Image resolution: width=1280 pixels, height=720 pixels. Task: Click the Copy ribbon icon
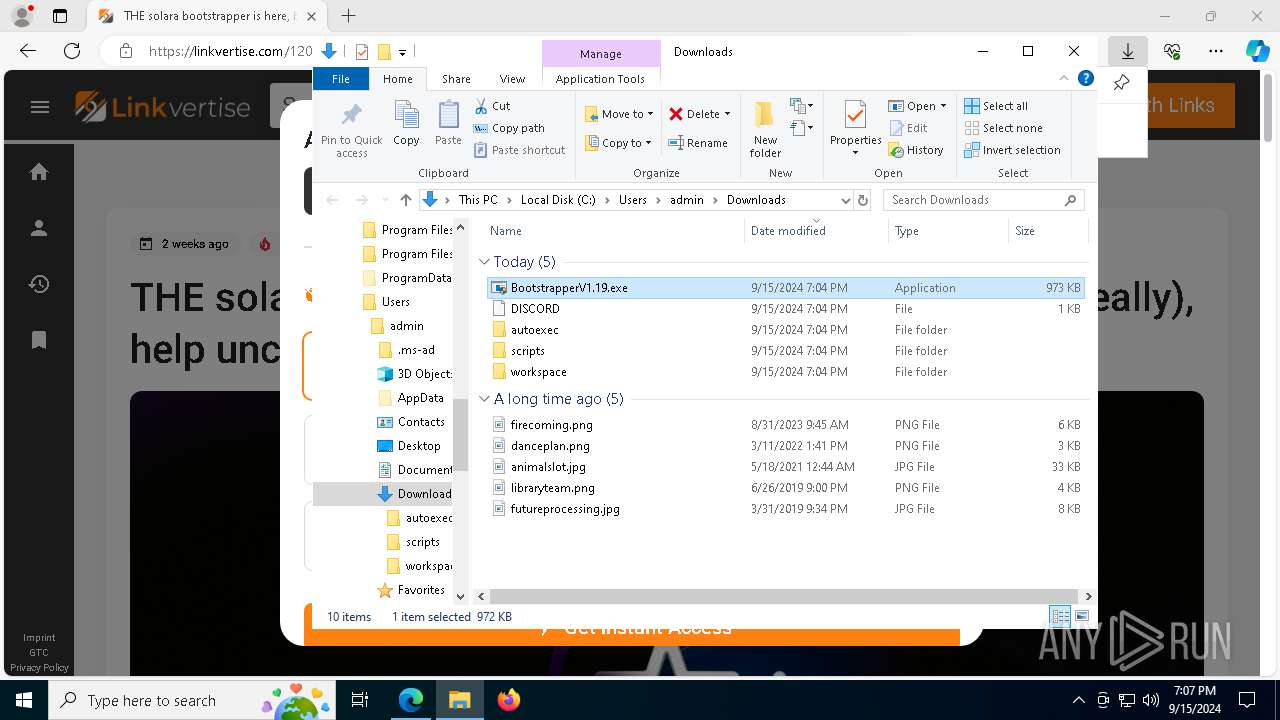click(406, 116)
